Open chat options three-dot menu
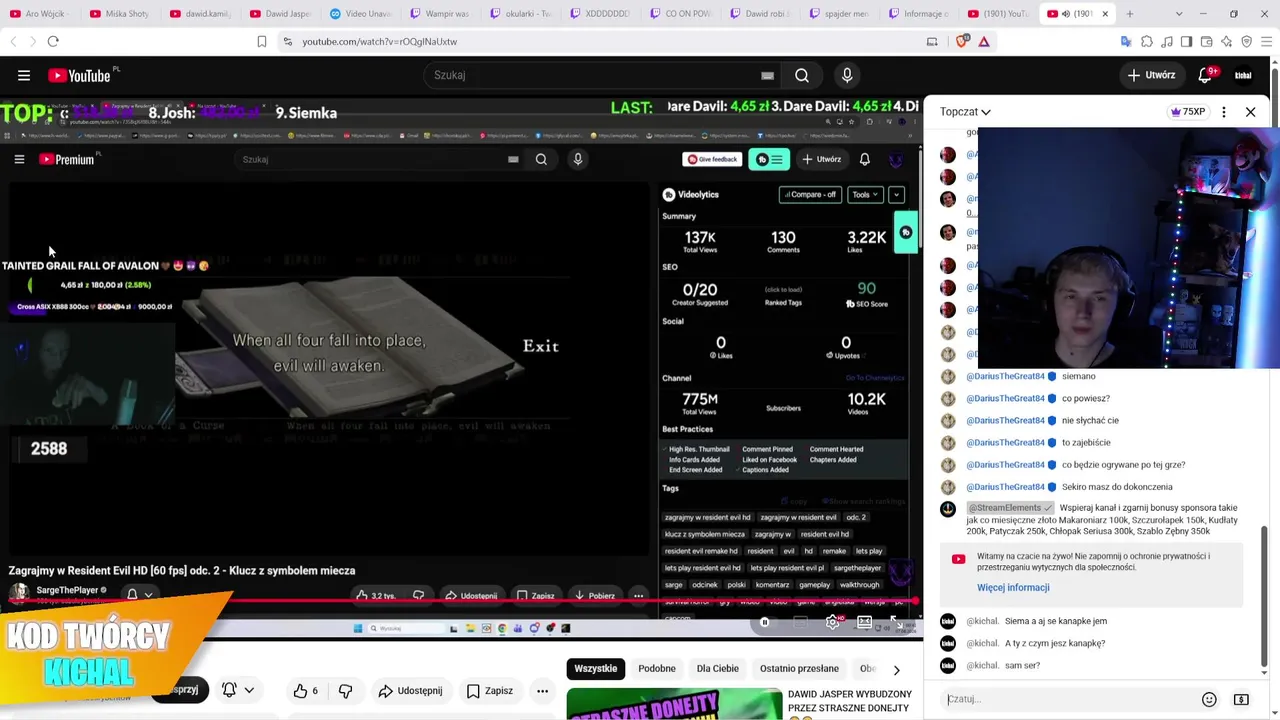1280x720 pixels. [x=1224, y=112]
